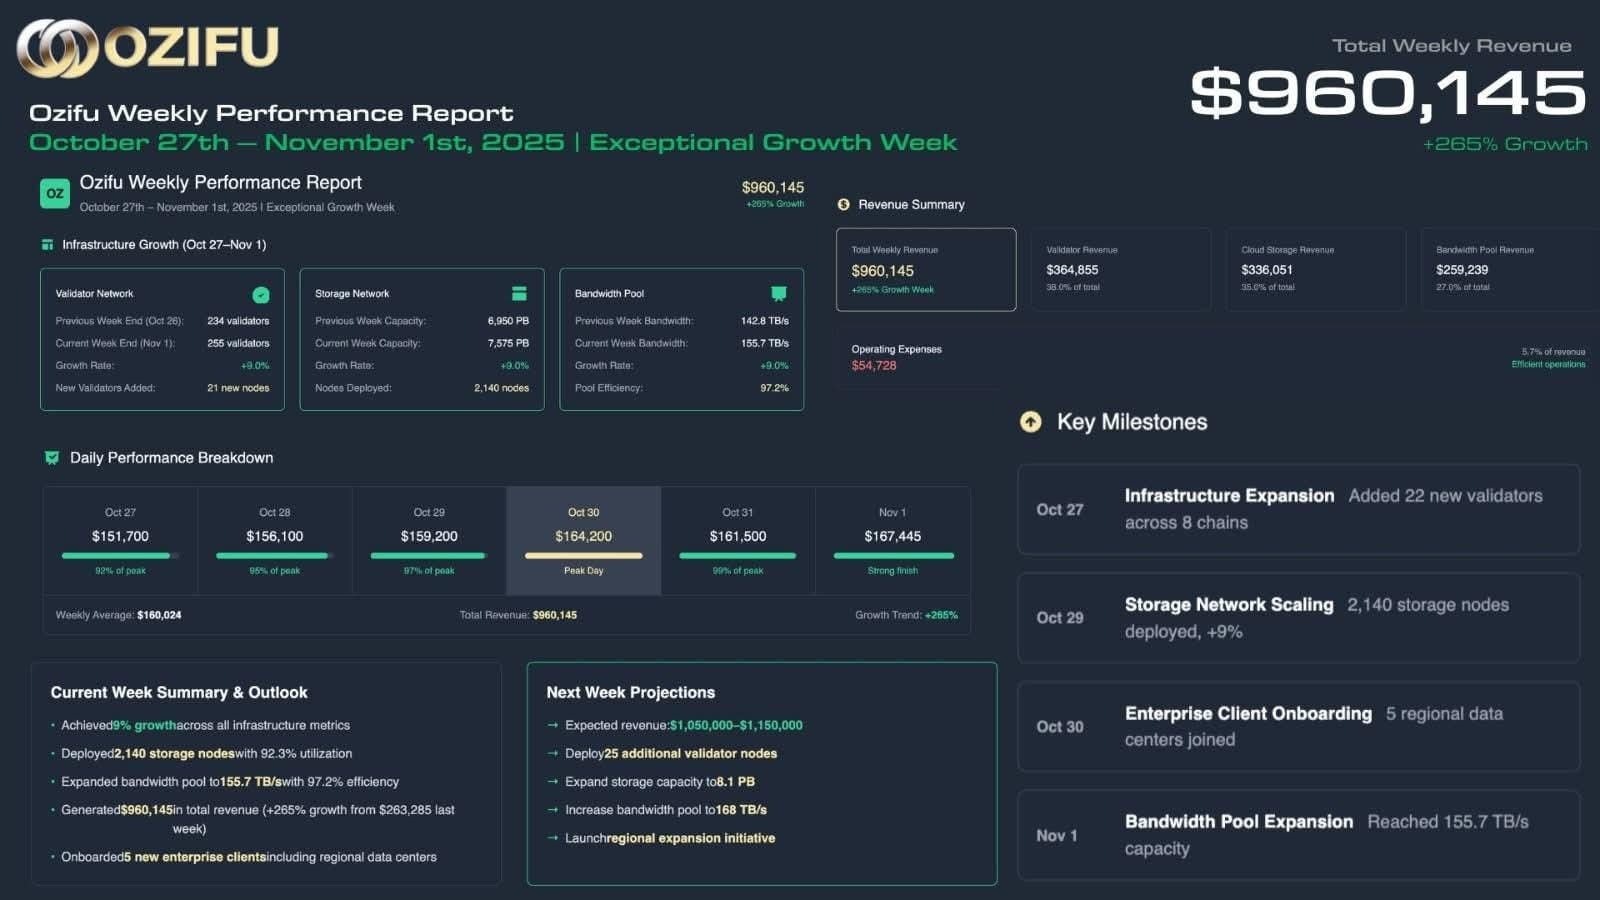Click the regional expansion initiative projection
This screenshot has height=900, width=1600.
coord(690,839)
